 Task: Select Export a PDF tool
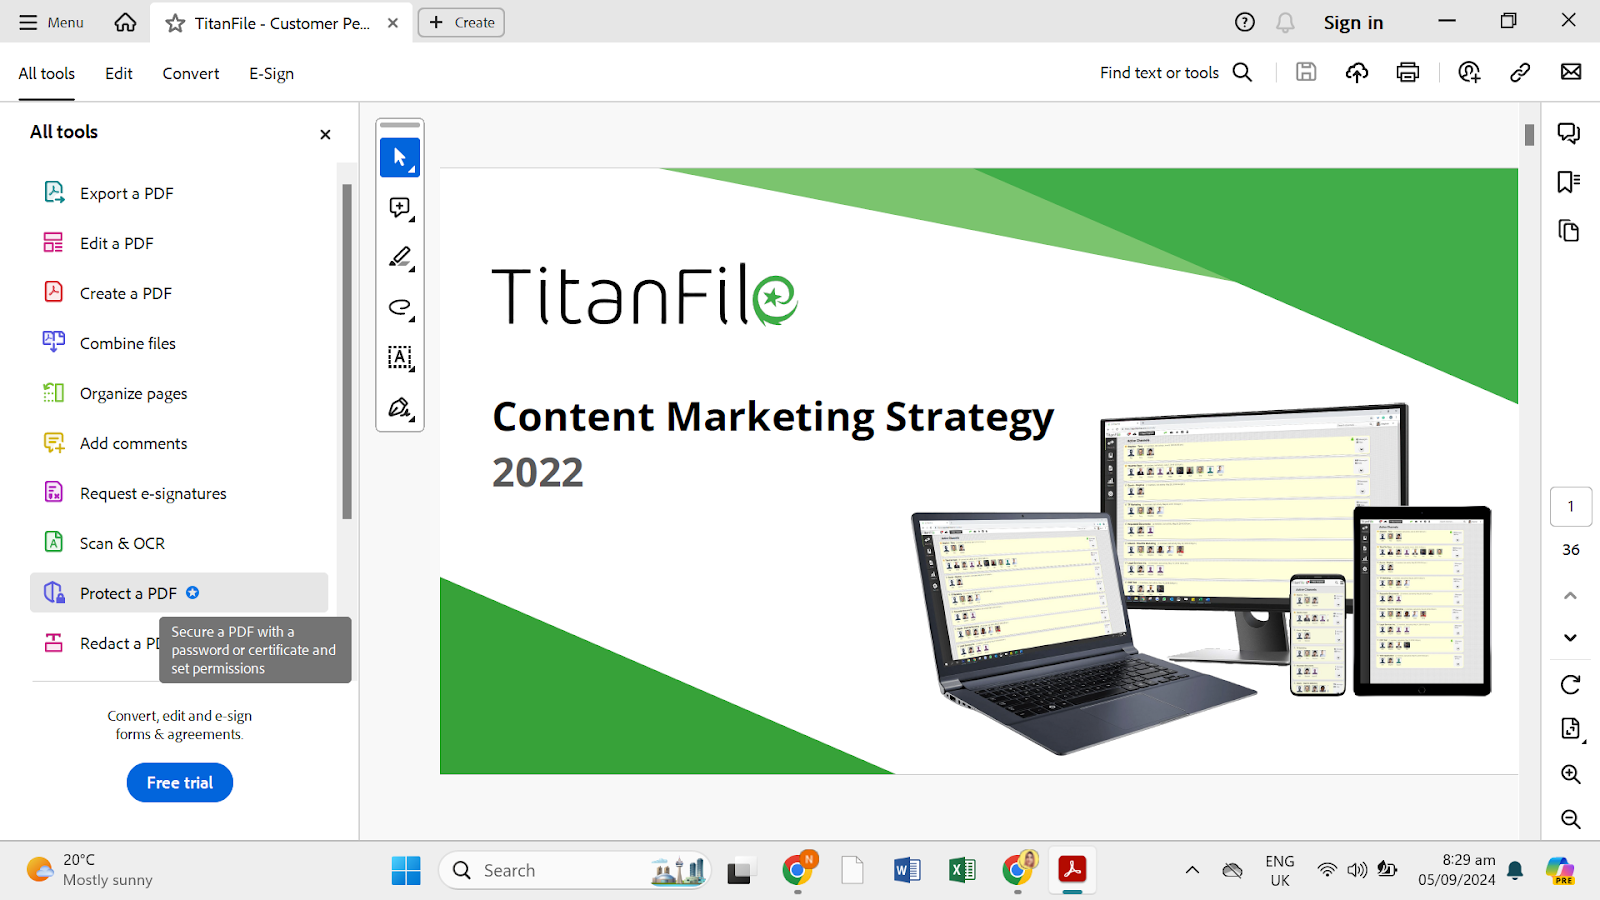pyautogui.click(x=179, y=193)
